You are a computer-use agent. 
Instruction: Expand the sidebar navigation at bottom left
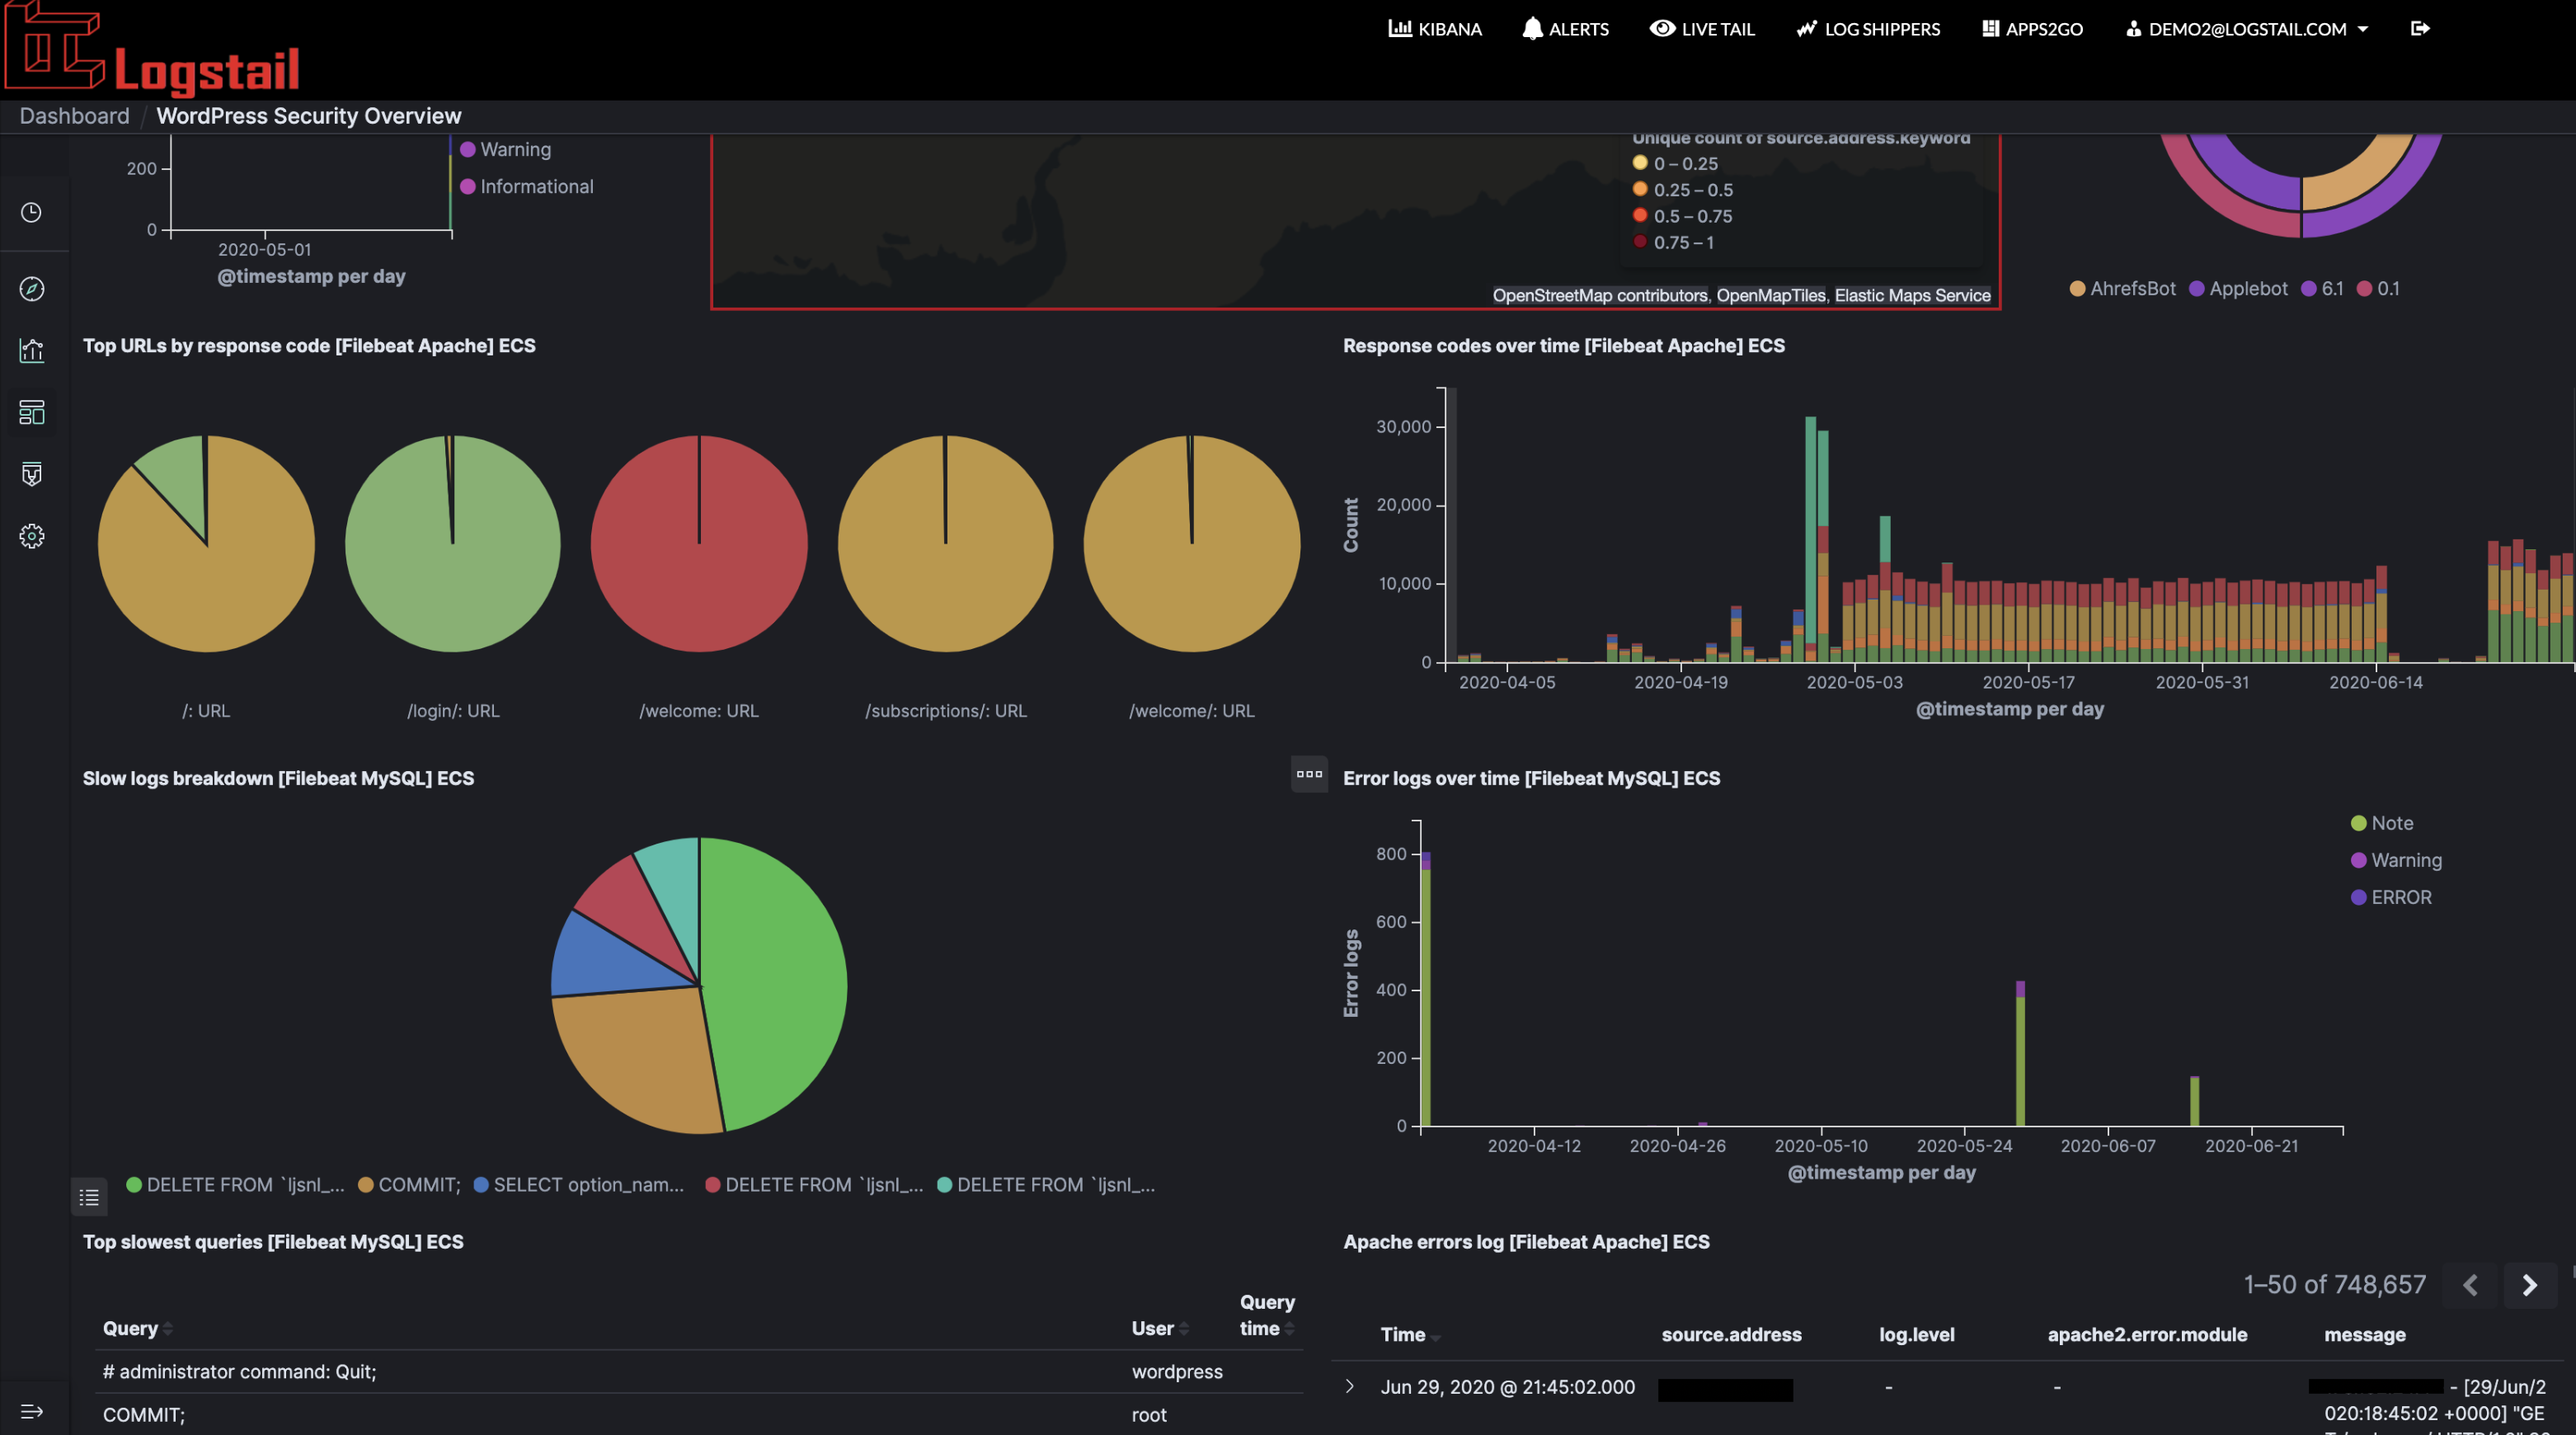click(x=31, y=1411)
